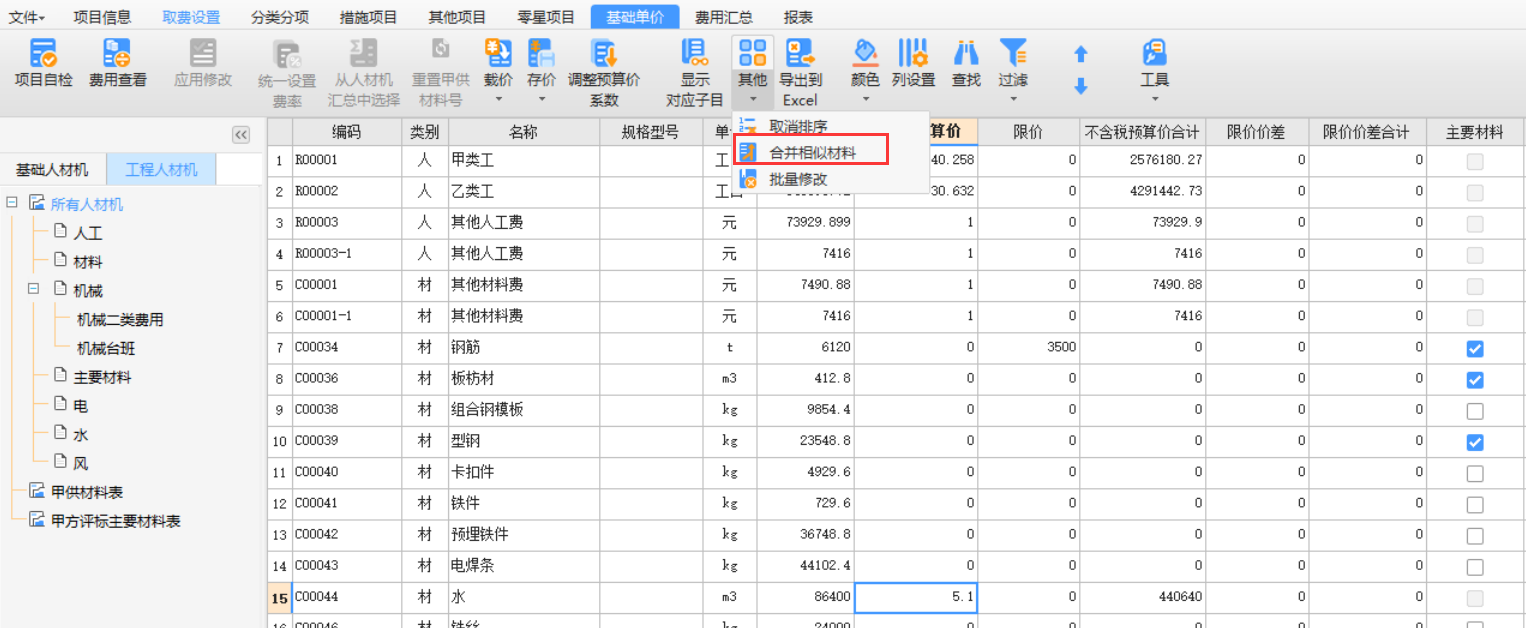Viewport: 1526px width, 628px height.
Task: Open the 列设置 column settings
Action: pos(912,54)
